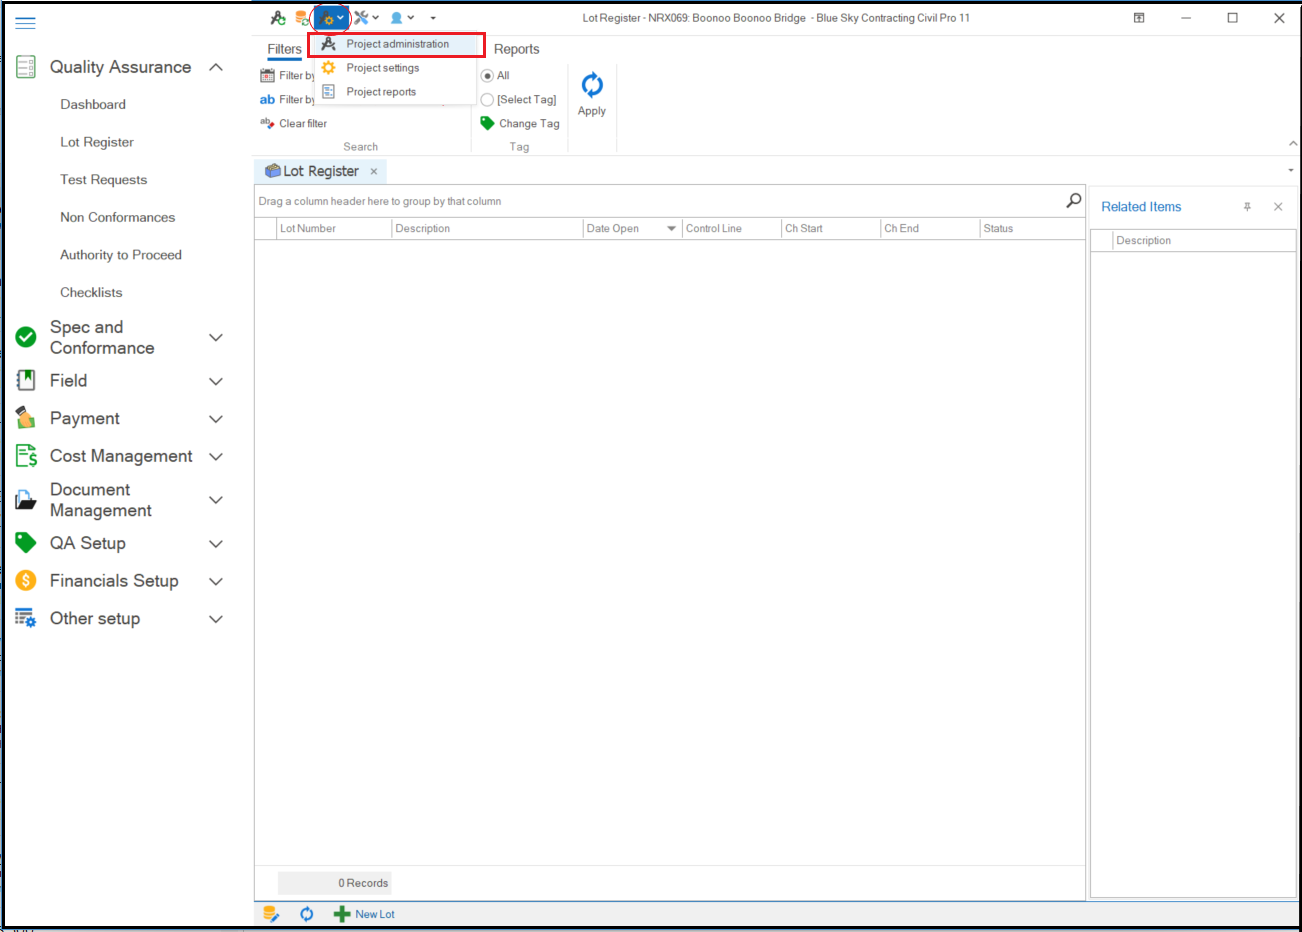The image size is (1302, 932).
Task: Click the refresh icon in bottom bar
Action: pyautogui.click(x=307, y=914)
